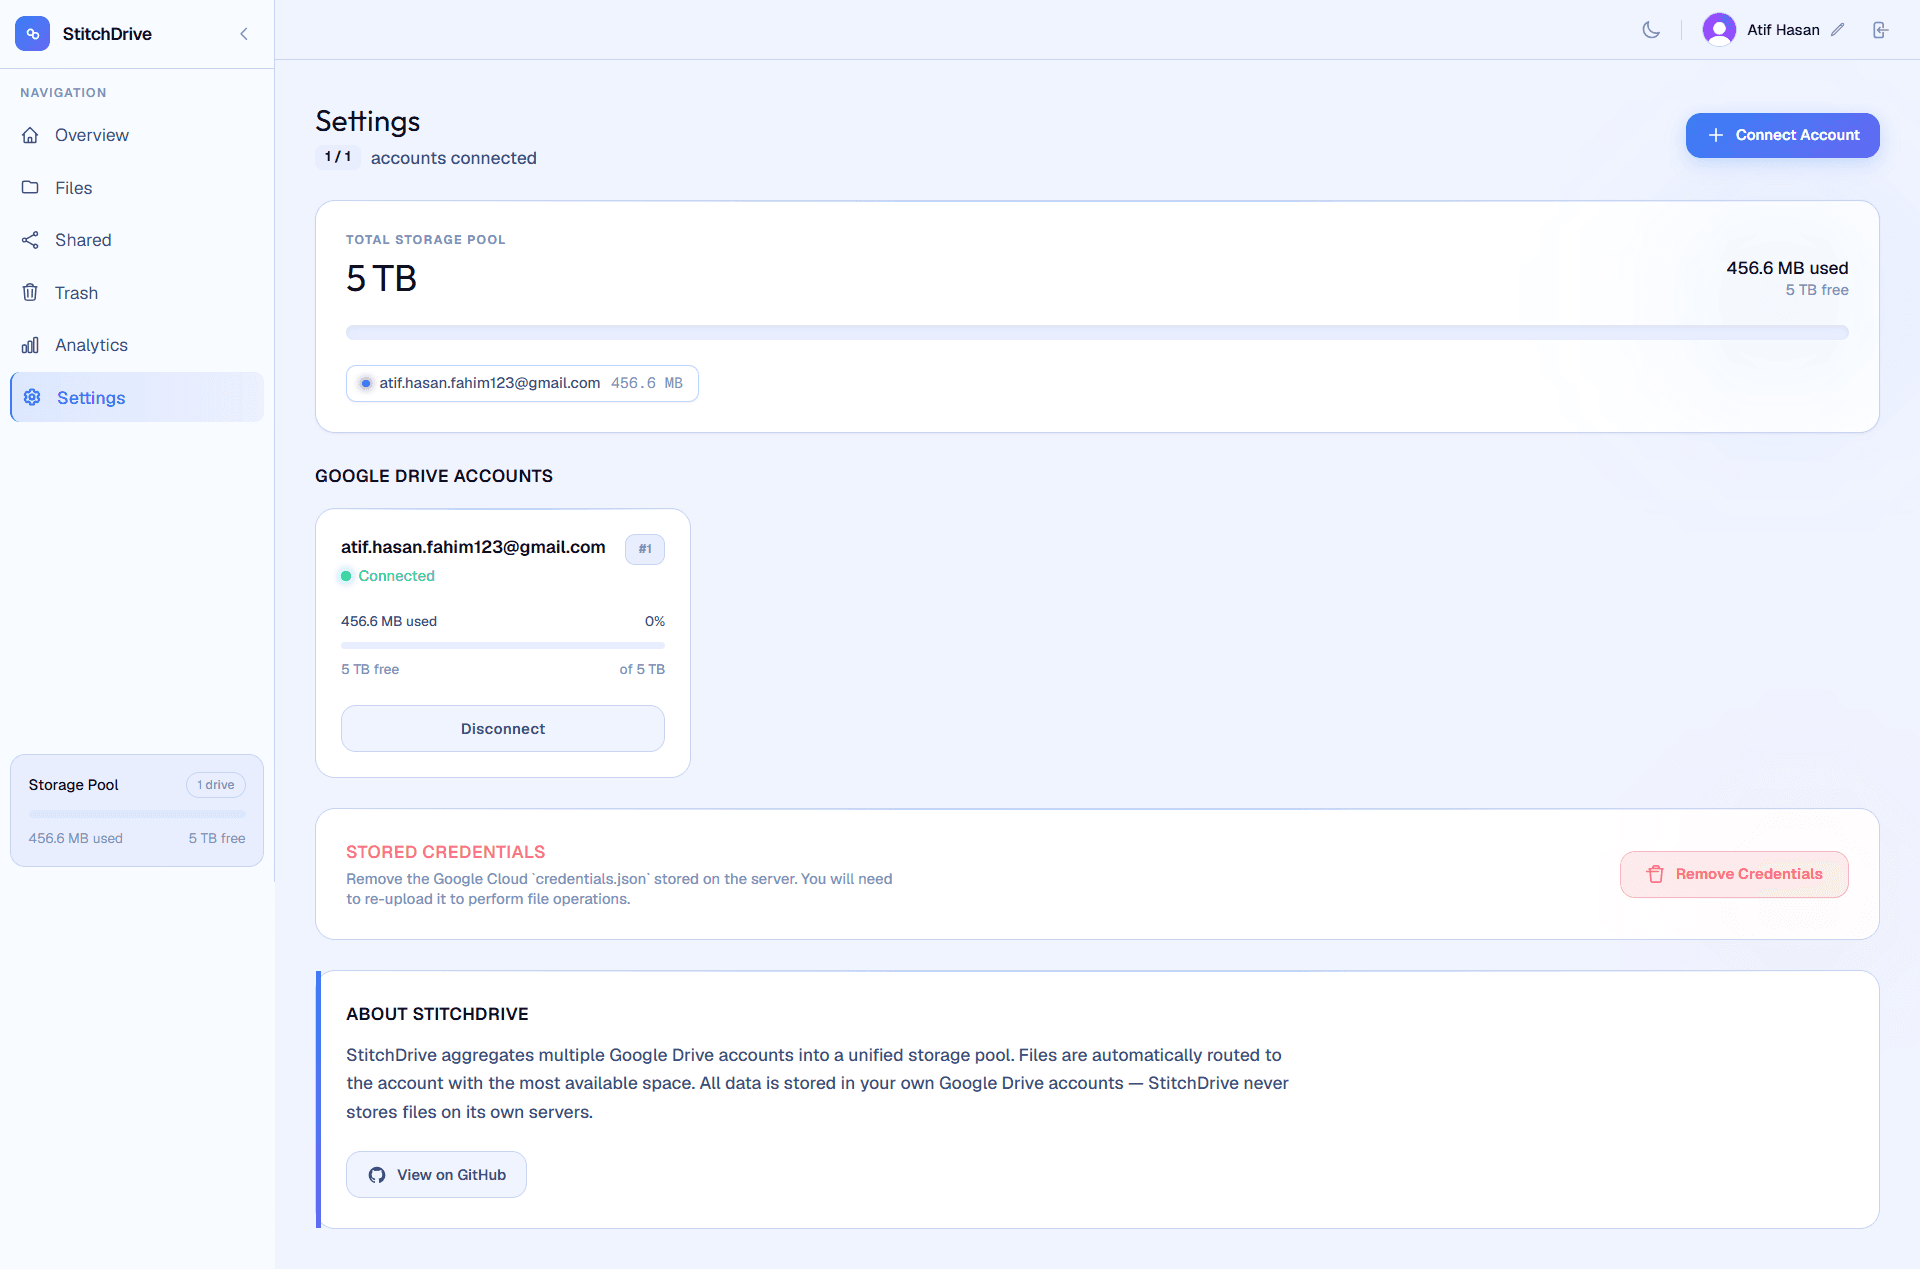Toggle dark mode with moon icon
This screenshot has height=1269, width=1920.
[1651, 30]
